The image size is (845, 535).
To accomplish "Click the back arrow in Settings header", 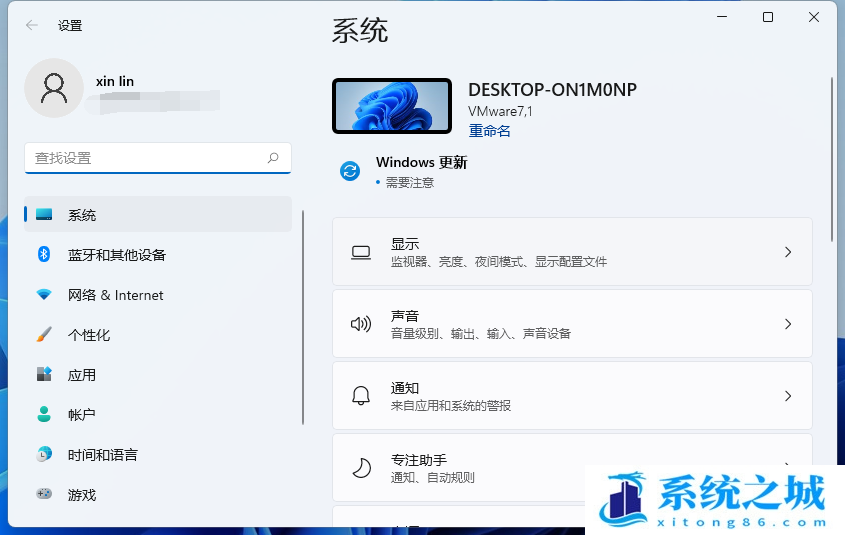I will pyautogui.click(x=32, y=25).
